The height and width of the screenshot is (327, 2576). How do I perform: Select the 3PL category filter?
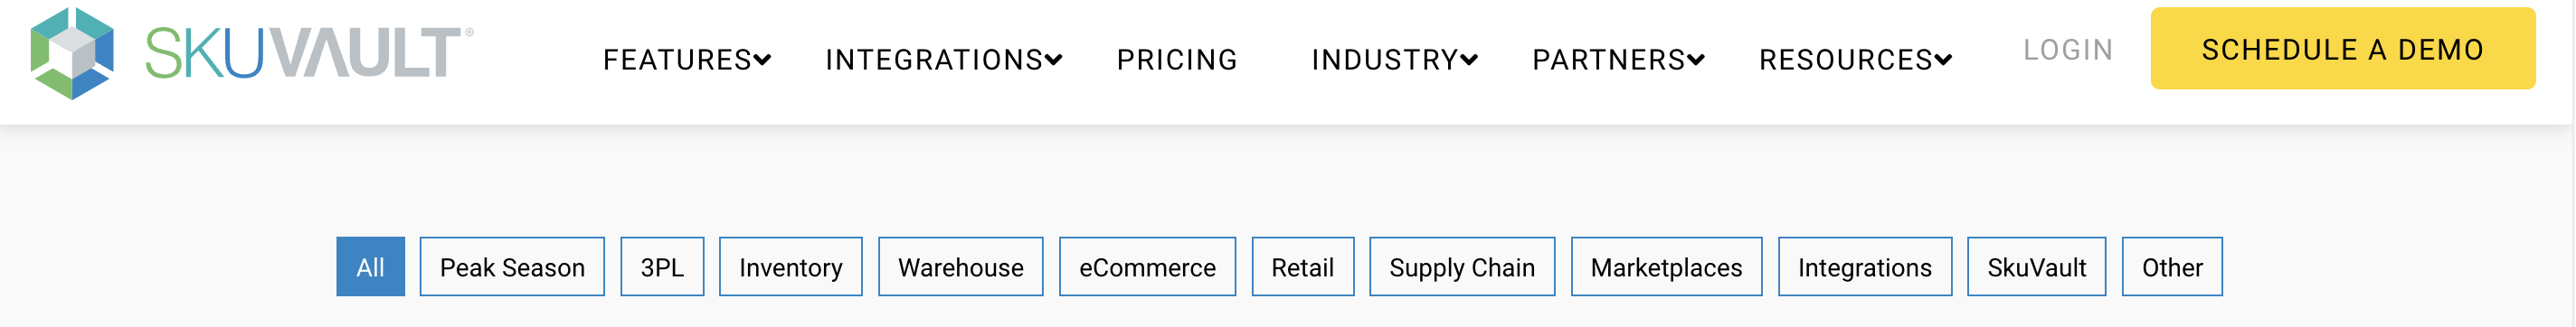(662, 267)
